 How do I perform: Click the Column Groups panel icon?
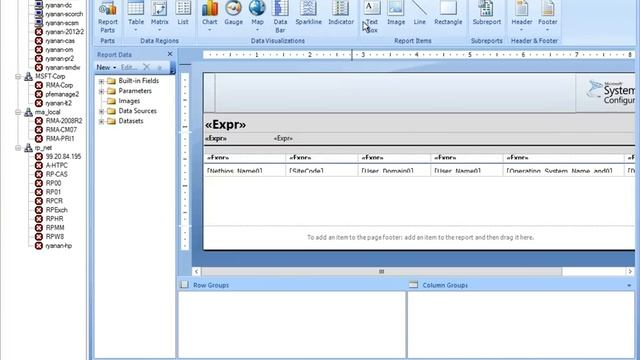413,285
